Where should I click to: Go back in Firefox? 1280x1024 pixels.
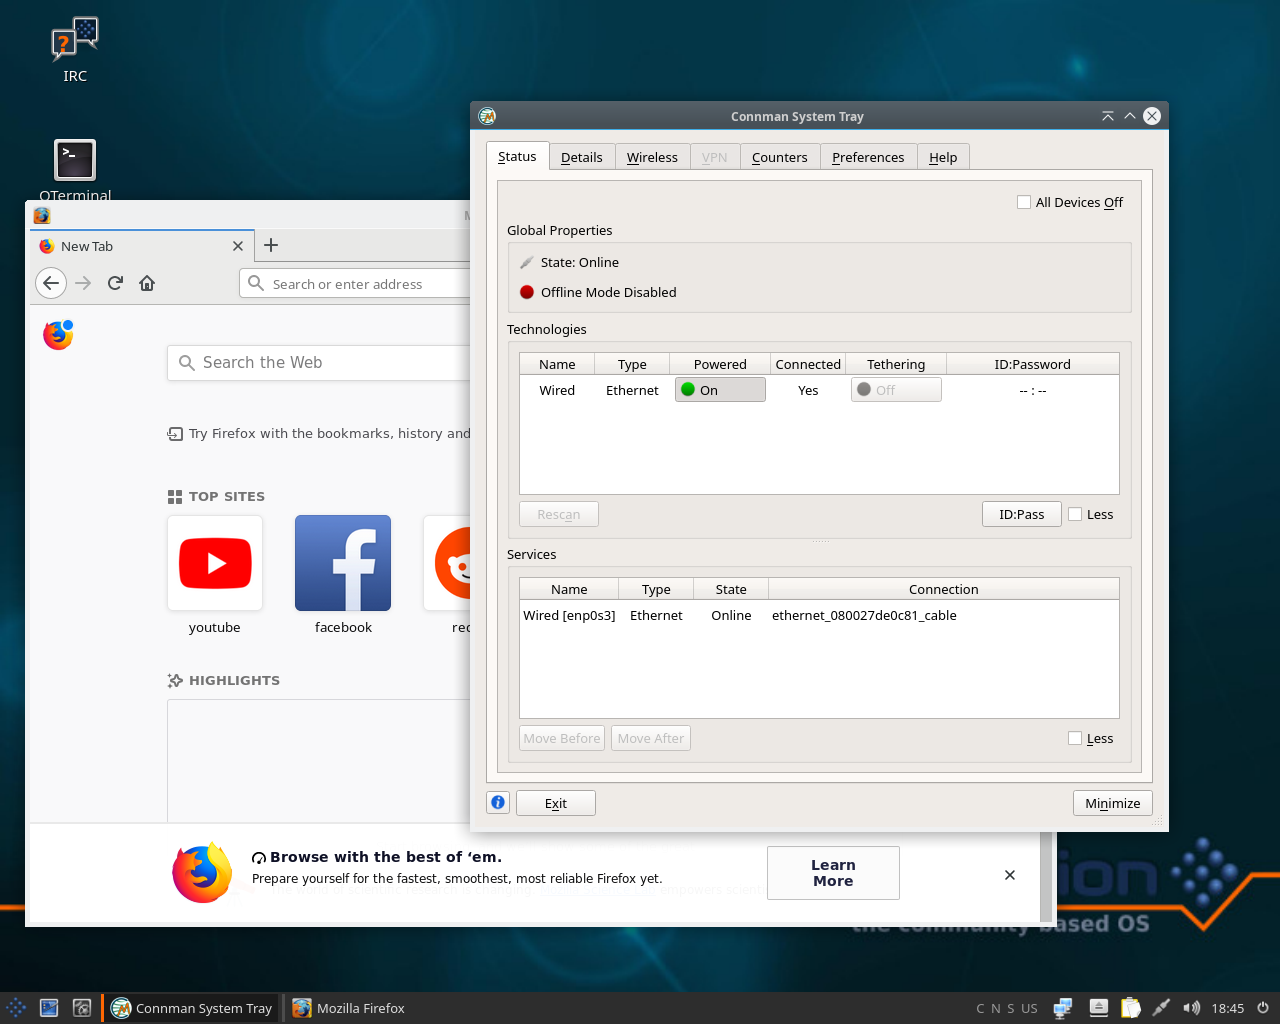[51, 283]
